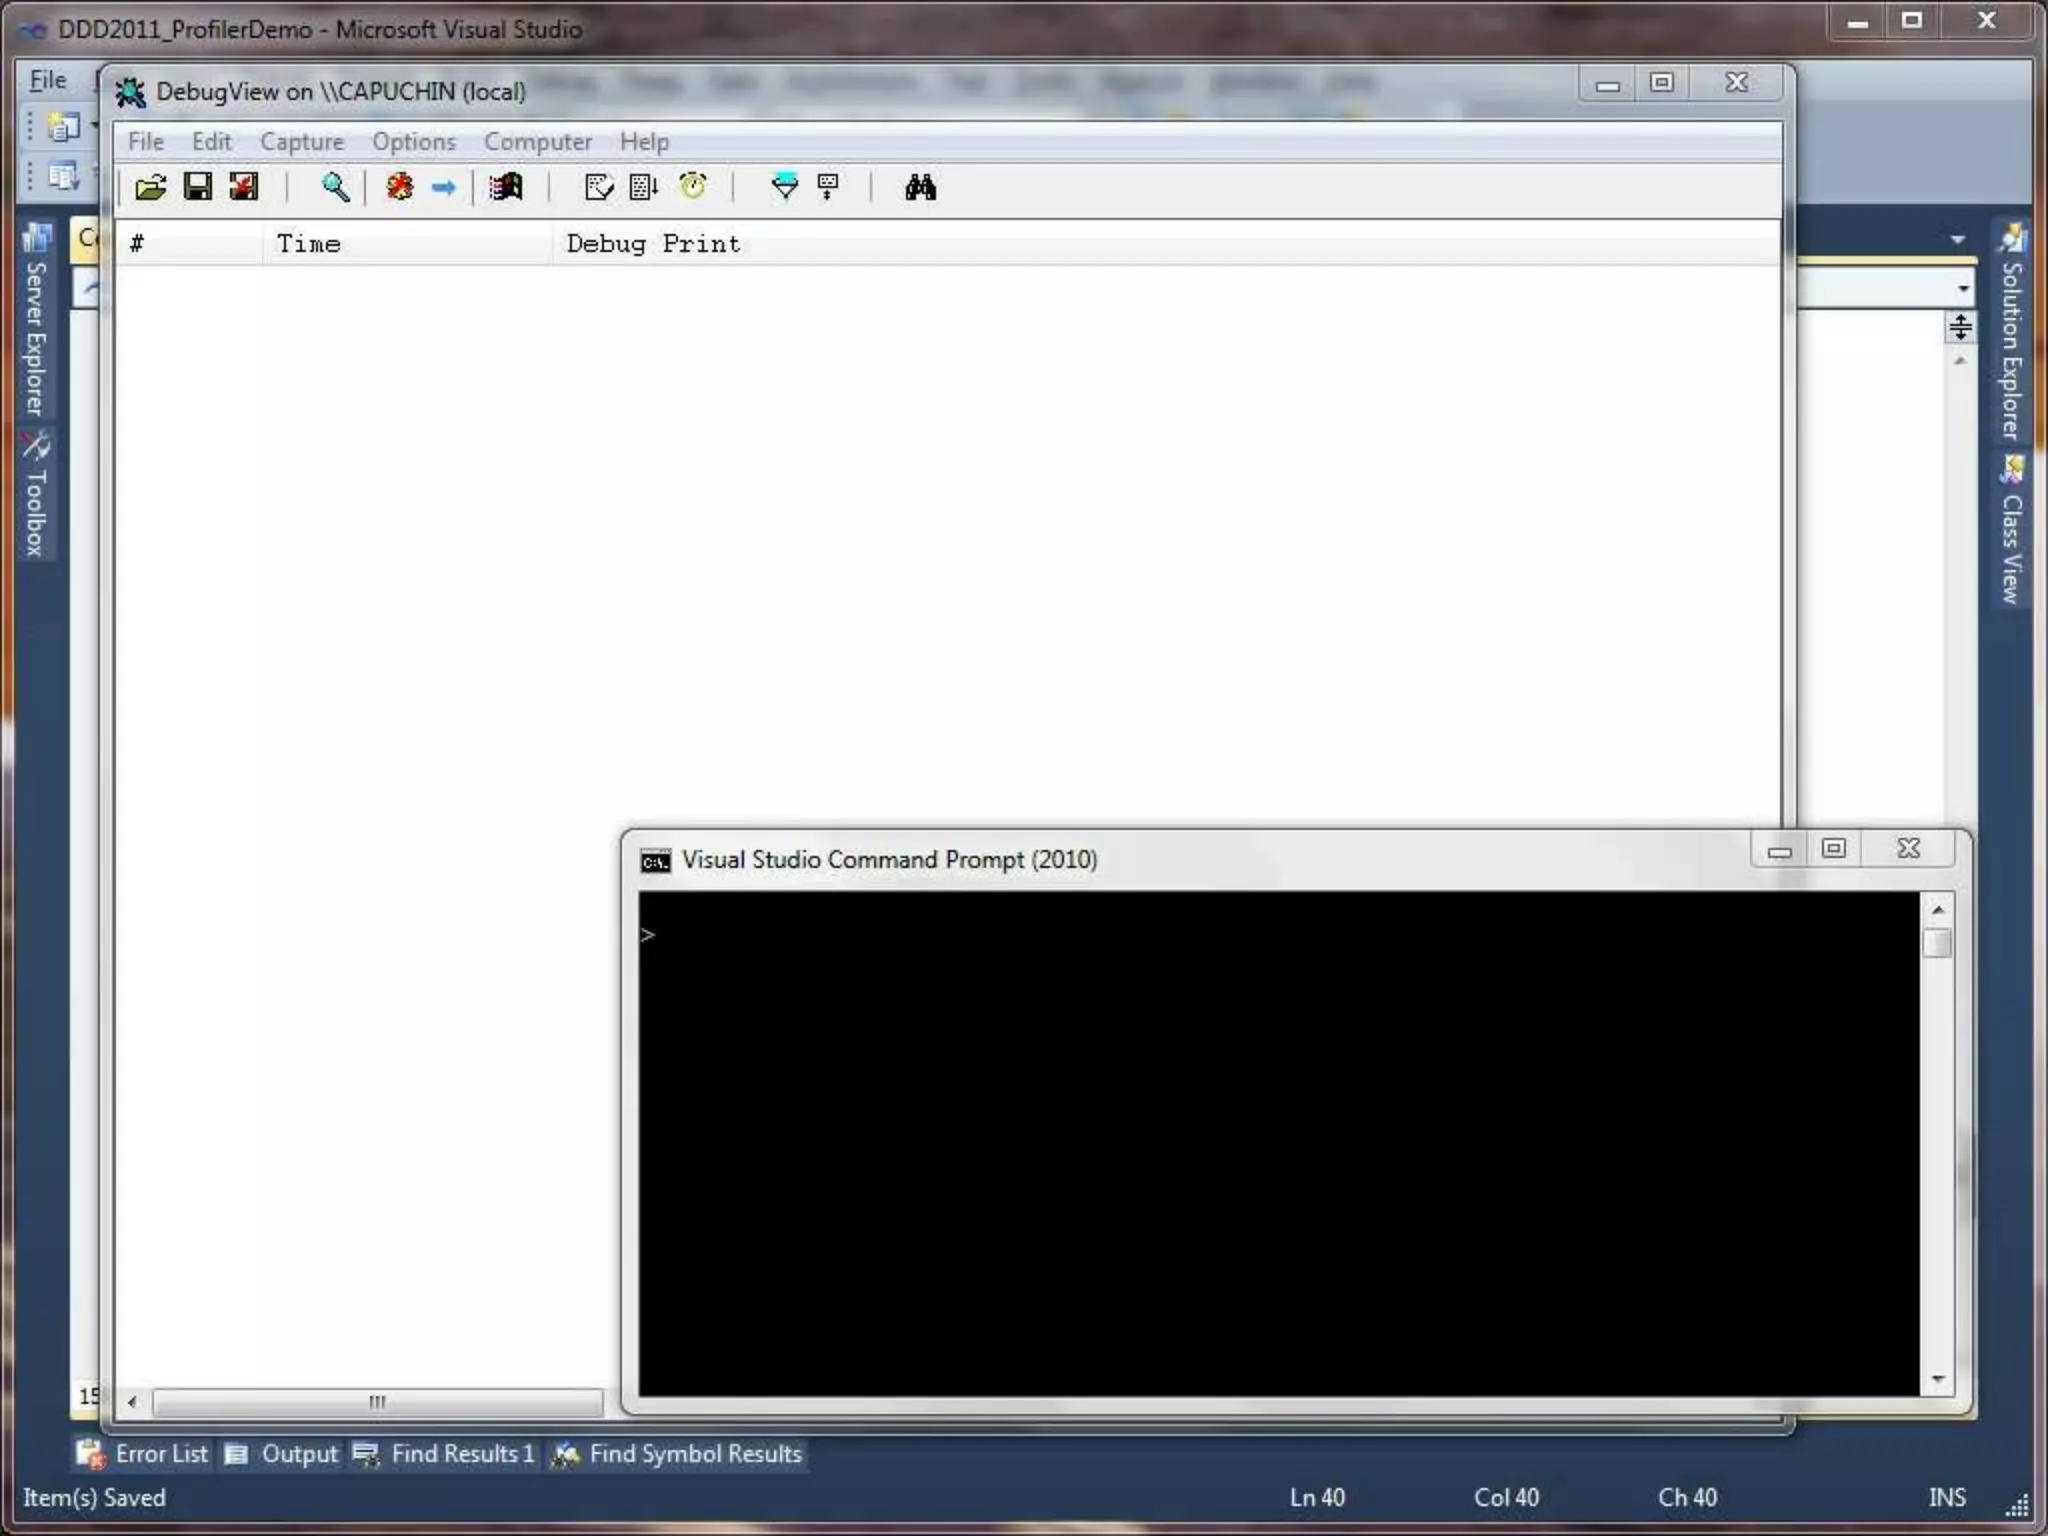This screenshot has height=1536, width=2048.
Task: Toggle Autoscroll in DebugView toolbar
Action: (x=643, y=187)
